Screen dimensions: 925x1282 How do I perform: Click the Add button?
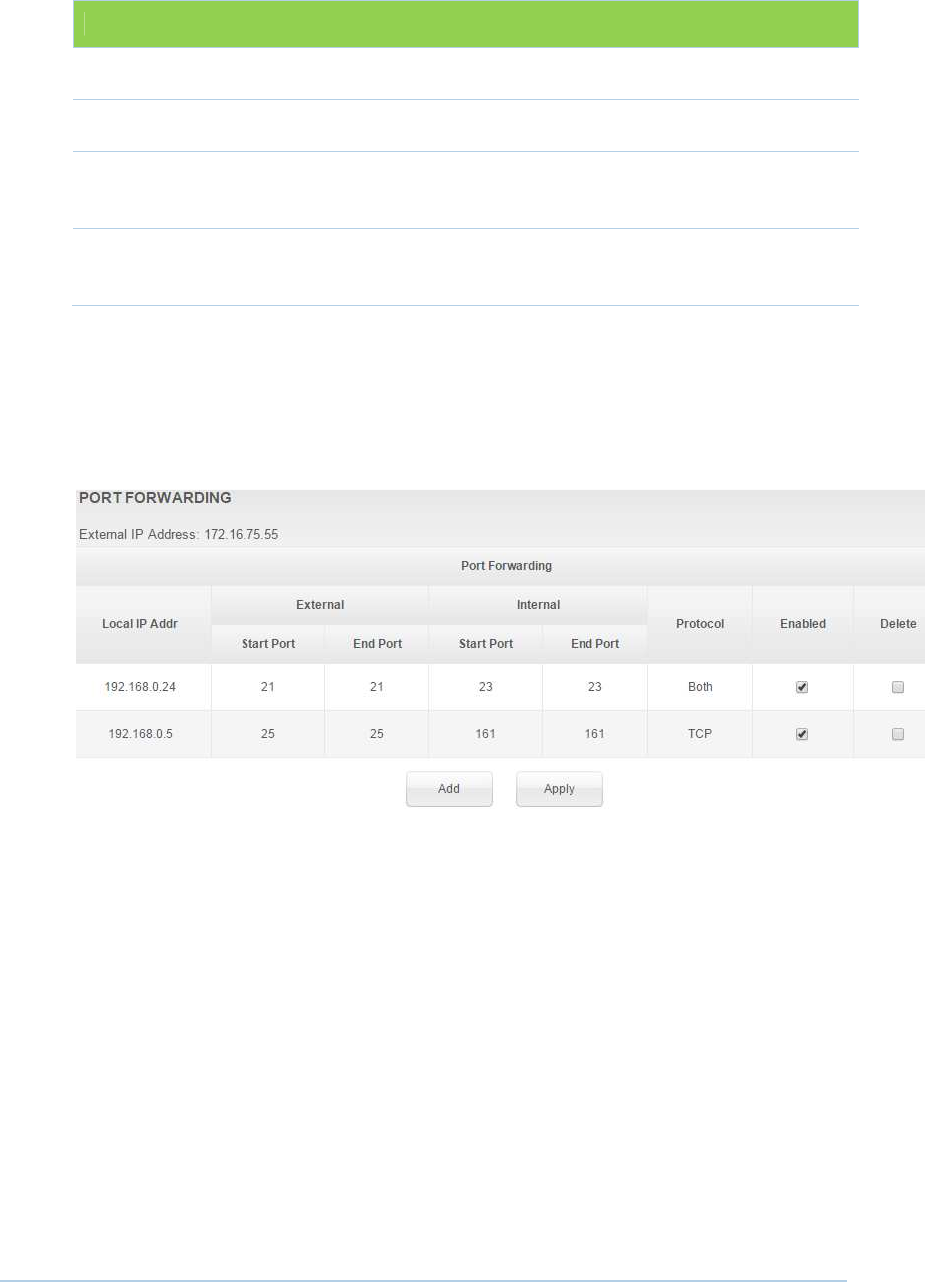pos(449,789)
